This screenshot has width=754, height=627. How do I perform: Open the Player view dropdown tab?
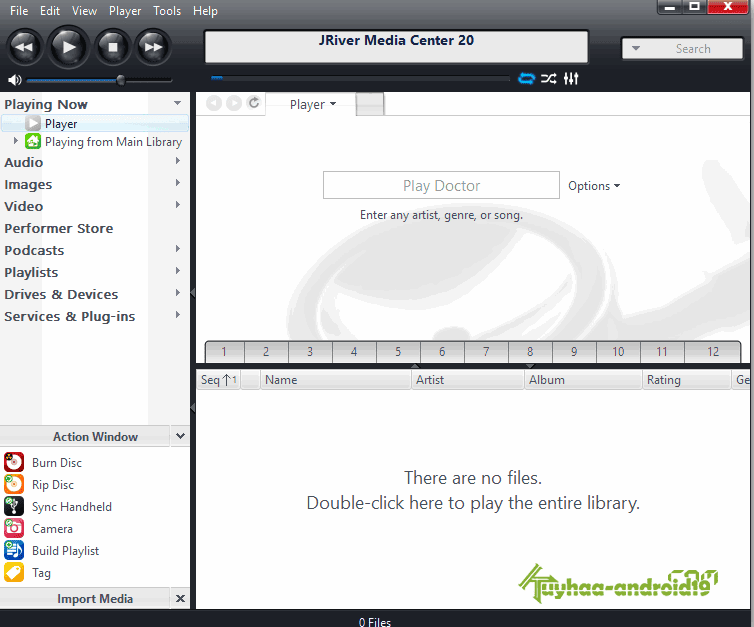click(x=313, y=104)
